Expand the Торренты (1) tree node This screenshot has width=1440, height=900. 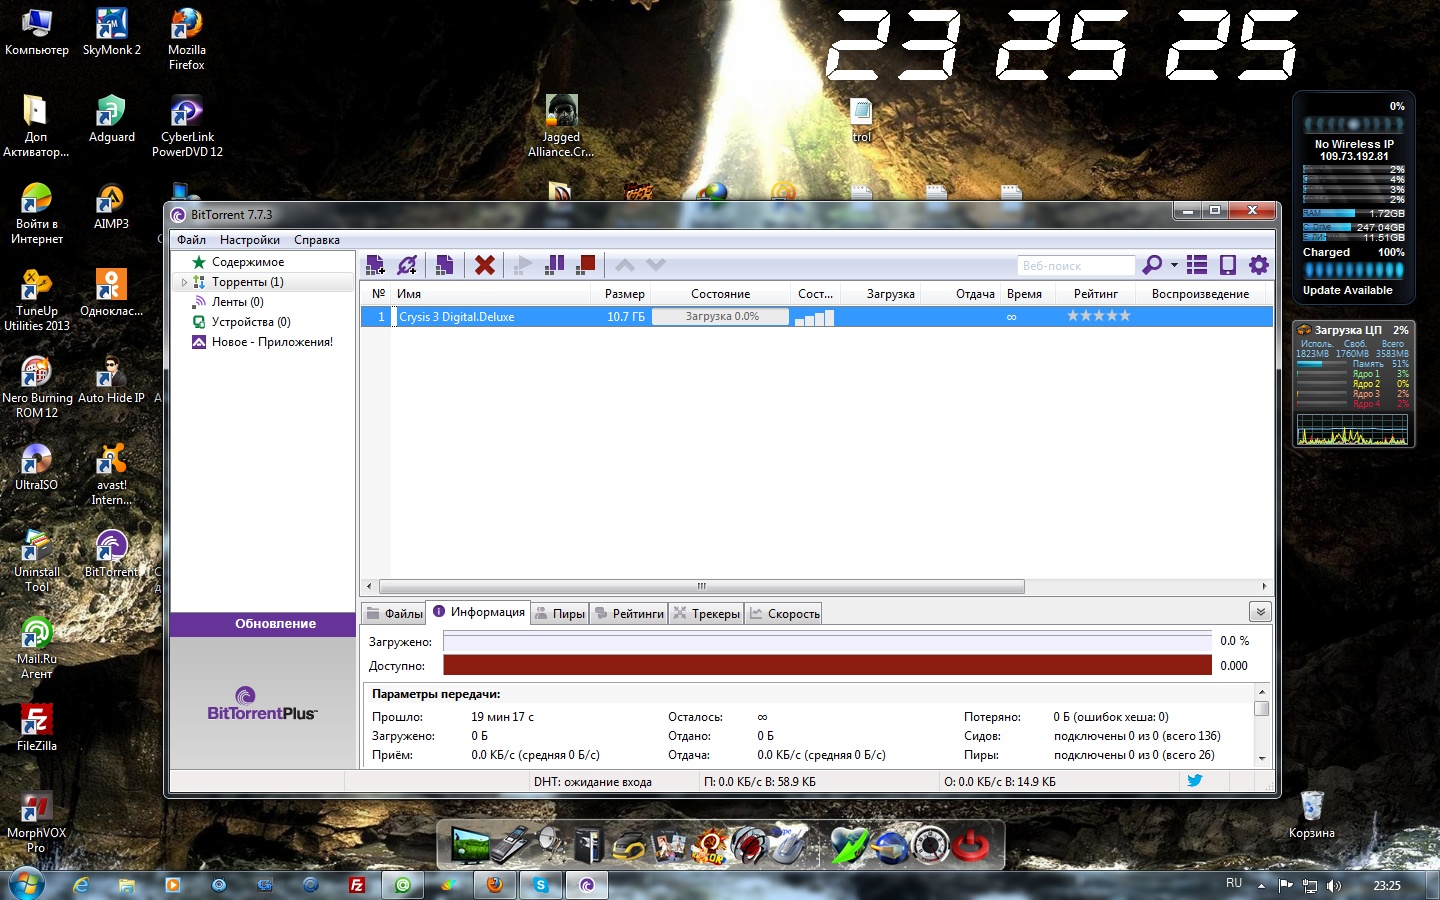(184, 282)
